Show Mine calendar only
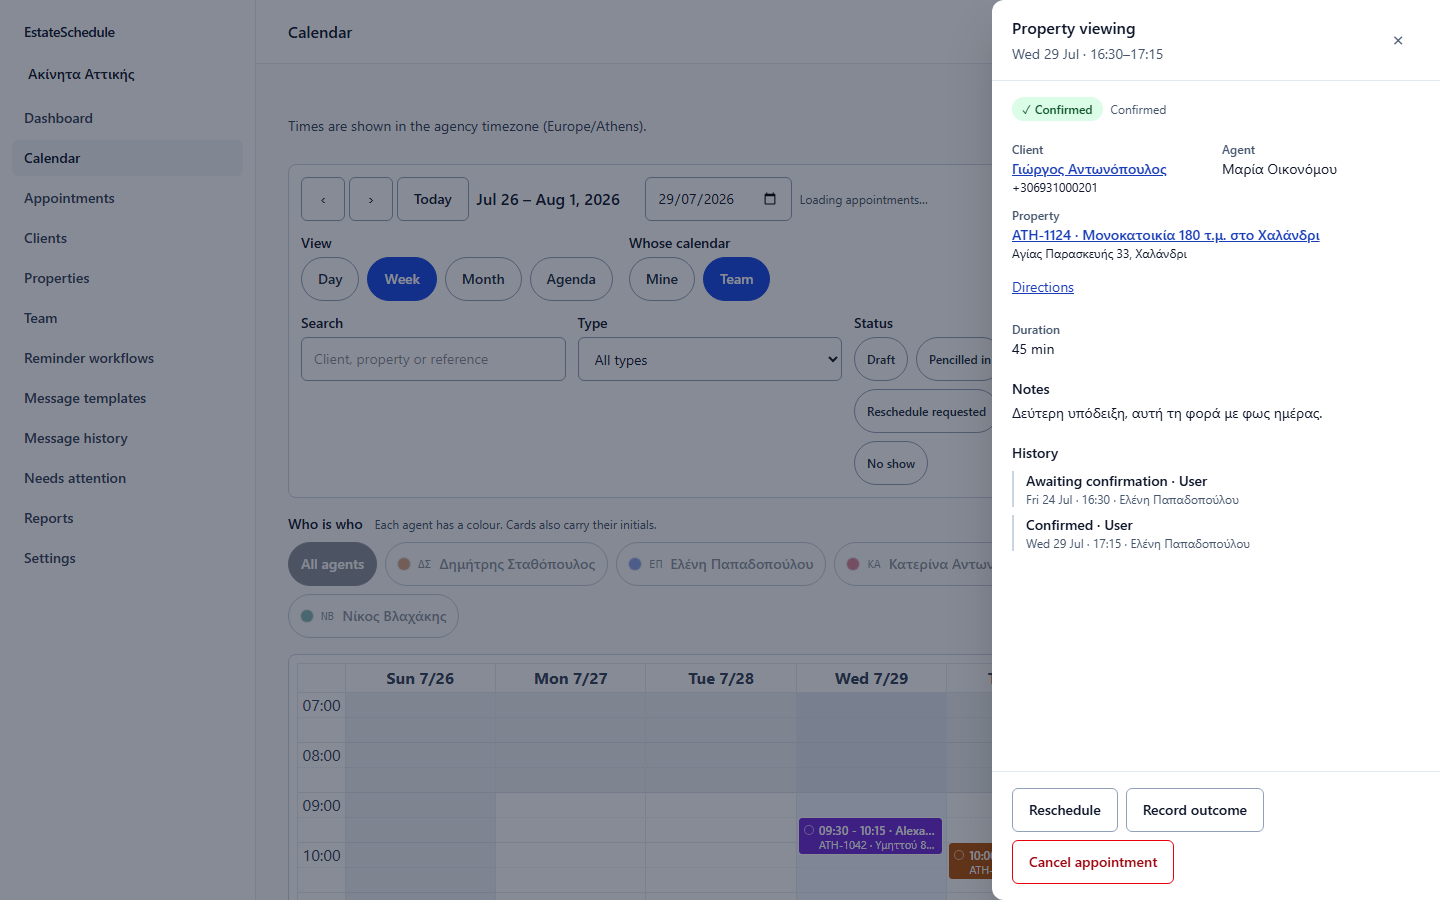Viewport: 1440px width, 900px height. [x=662, y=279]
